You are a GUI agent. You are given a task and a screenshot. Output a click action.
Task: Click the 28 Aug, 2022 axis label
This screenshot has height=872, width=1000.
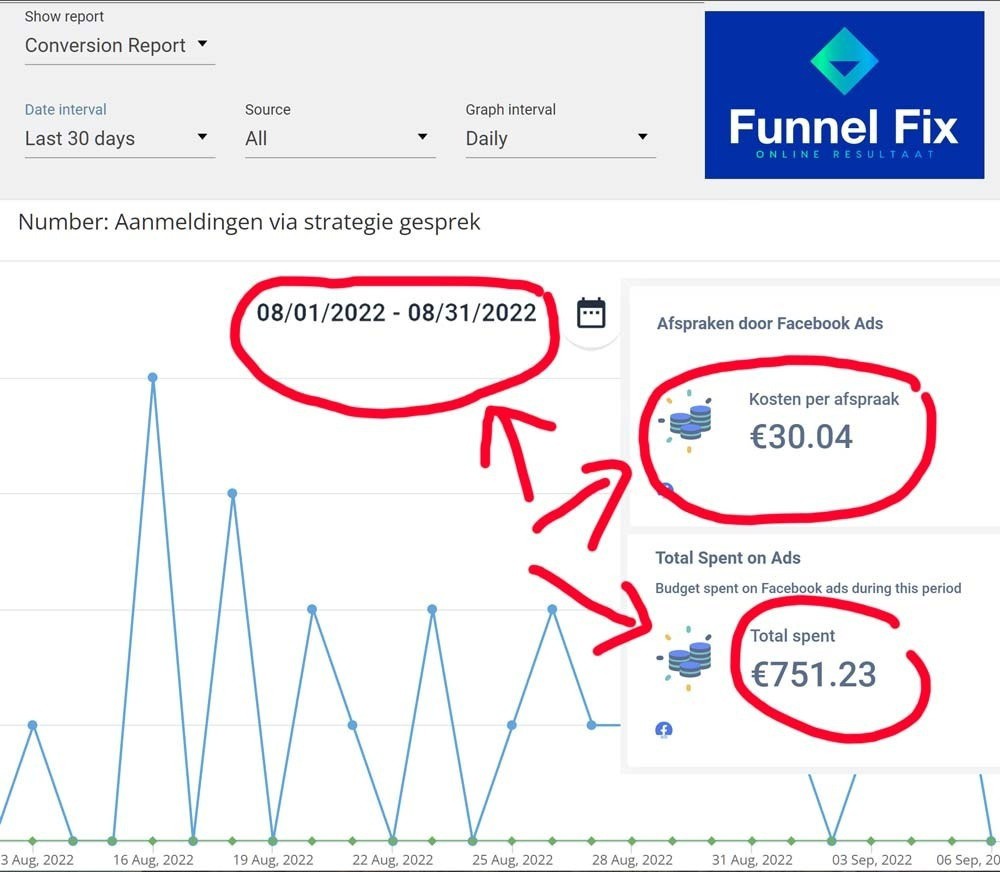coord(632,860)
